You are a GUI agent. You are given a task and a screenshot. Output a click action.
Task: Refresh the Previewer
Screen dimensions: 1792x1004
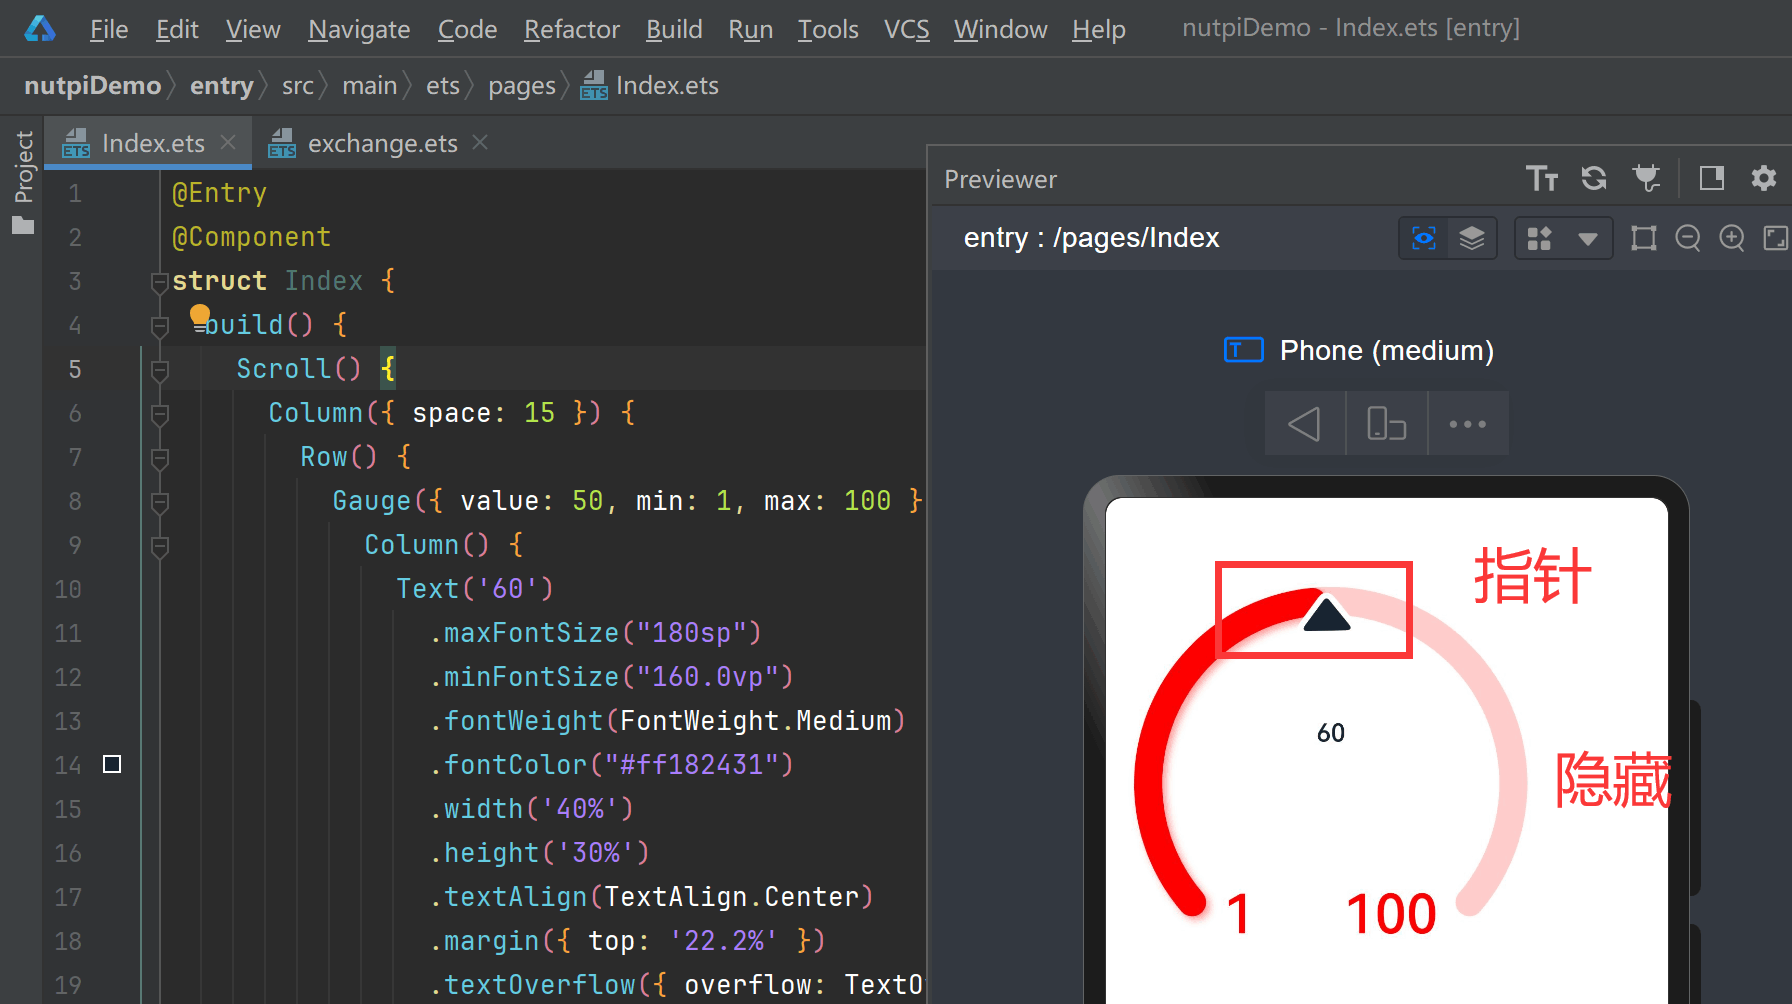coord(1594,179)
